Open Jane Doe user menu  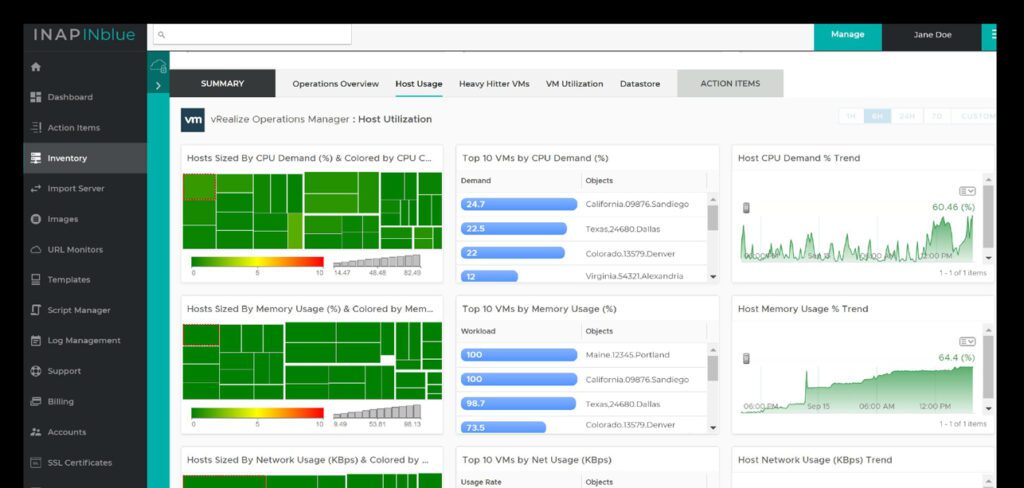coord(932,35)
